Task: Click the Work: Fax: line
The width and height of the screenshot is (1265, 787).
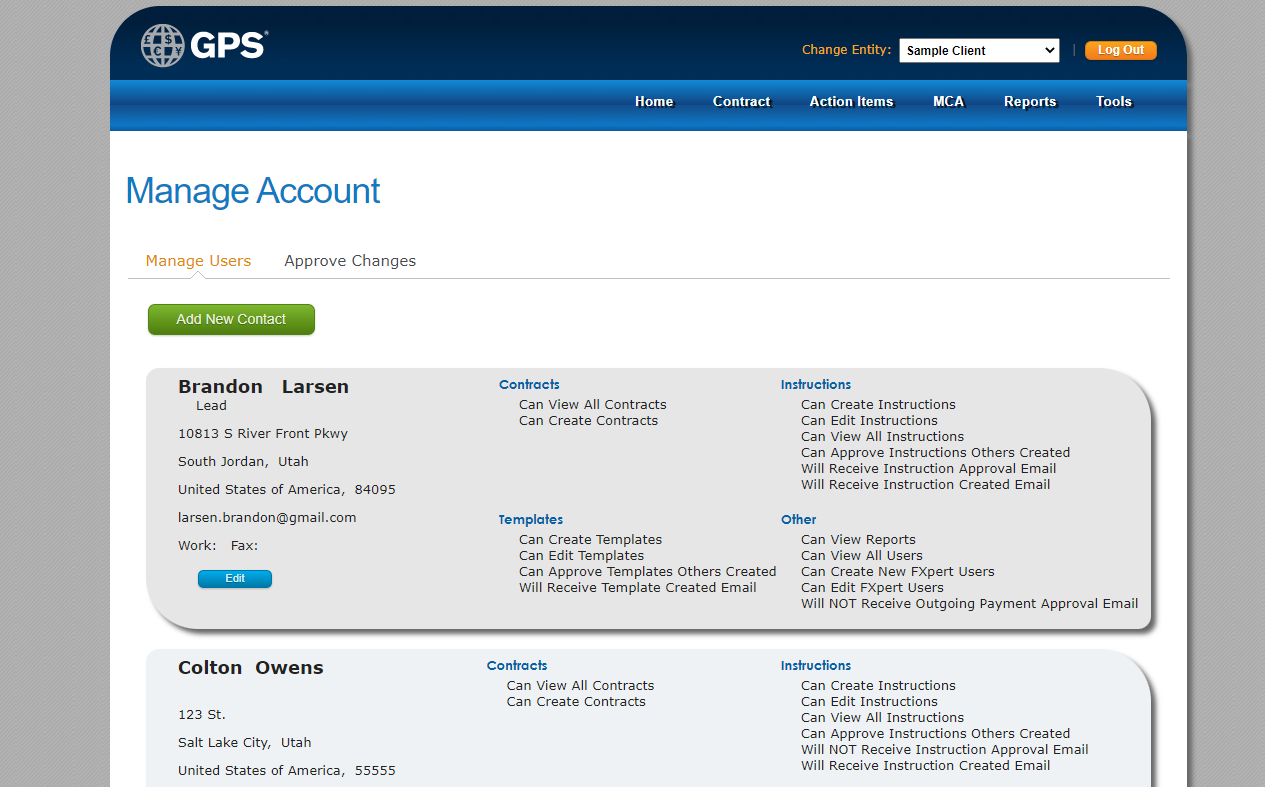Action: pos(218,546)
